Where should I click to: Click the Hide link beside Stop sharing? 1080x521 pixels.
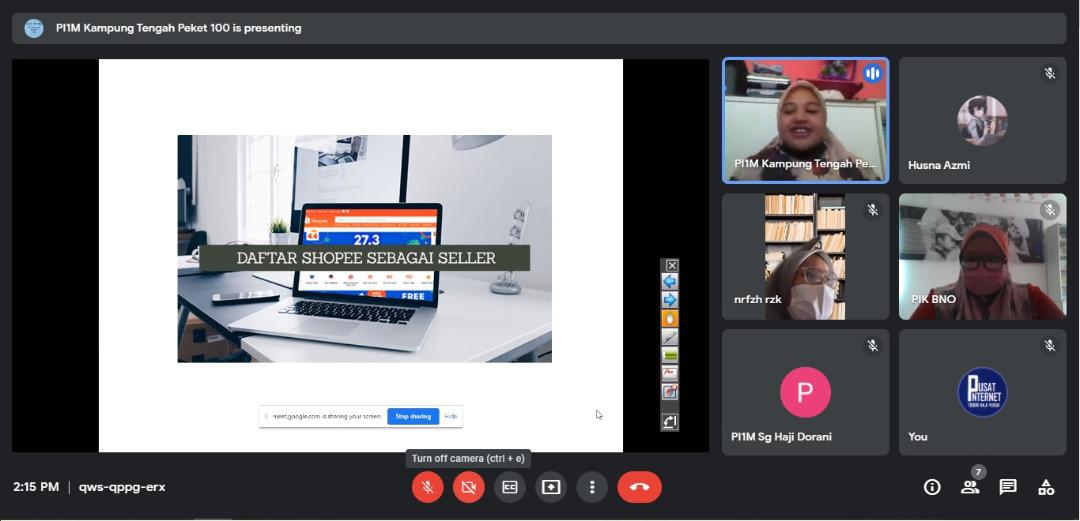point(450,416)
